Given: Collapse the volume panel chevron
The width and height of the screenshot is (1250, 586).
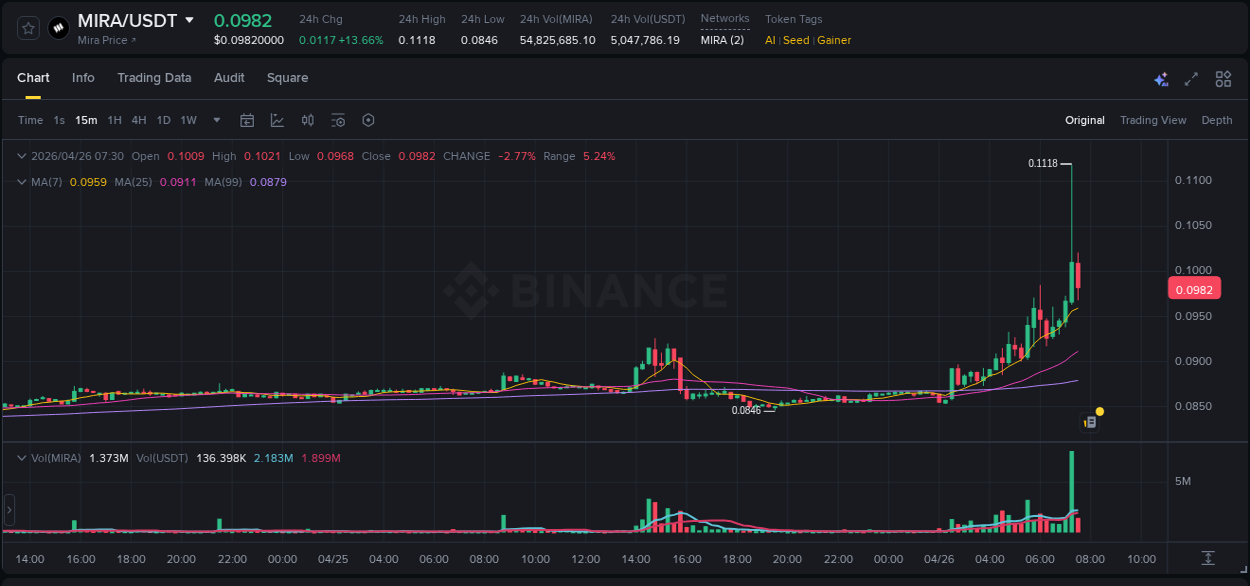Looking at the screenshot, I should [21, 458].
